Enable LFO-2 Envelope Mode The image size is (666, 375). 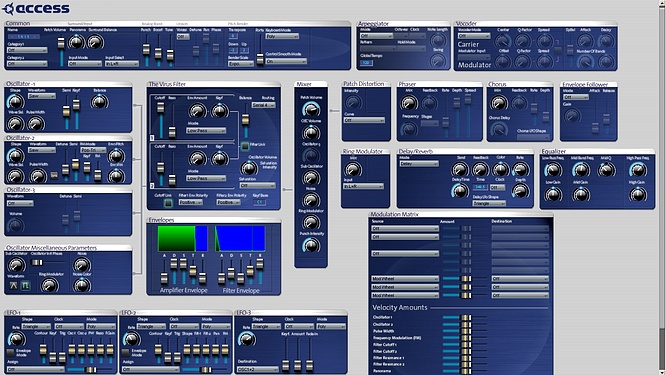click(125, 352)
